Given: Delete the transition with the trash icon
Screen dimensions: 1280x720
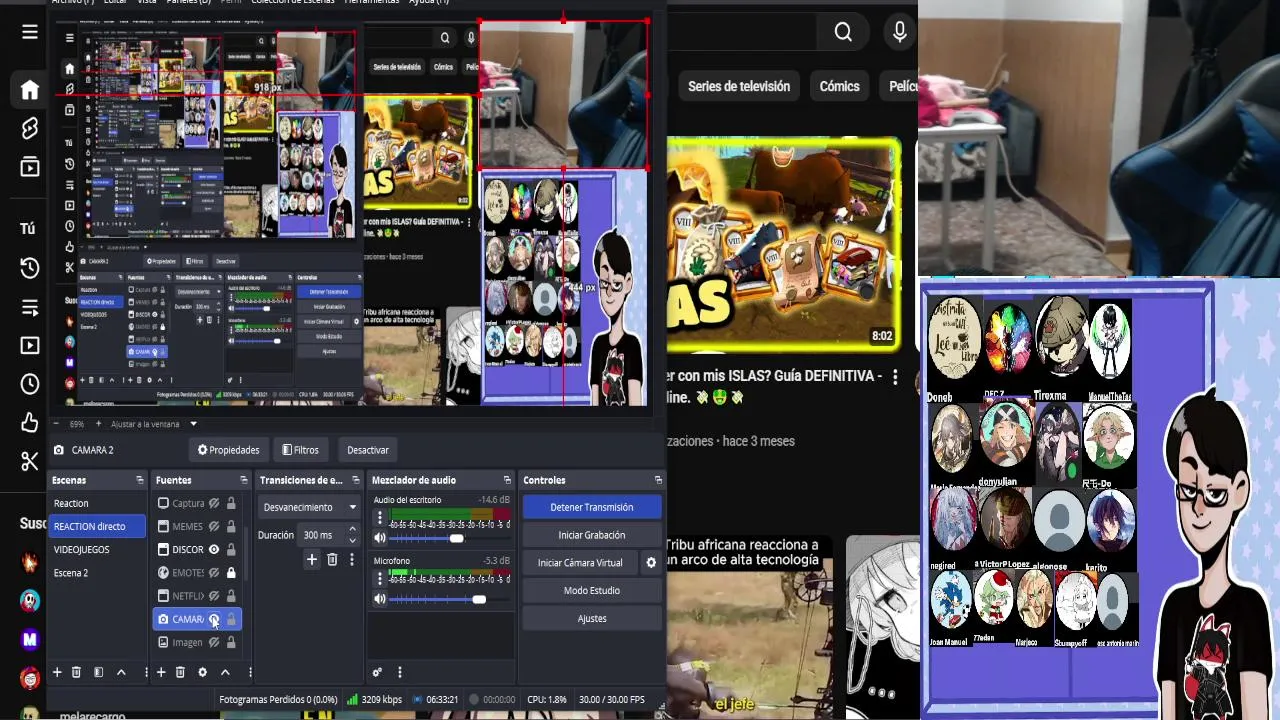Looking at the screenshot, I should click(x=332, y=560).
